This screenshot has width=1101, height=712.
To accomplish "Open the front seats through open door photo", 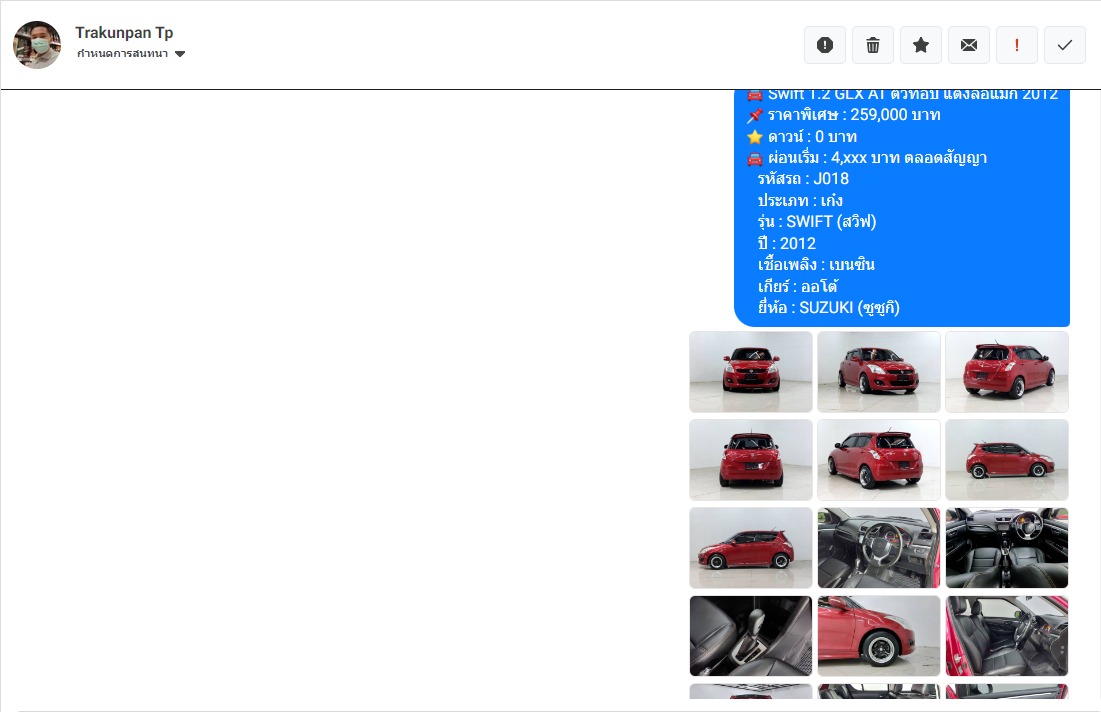I will click(1006, 636).
